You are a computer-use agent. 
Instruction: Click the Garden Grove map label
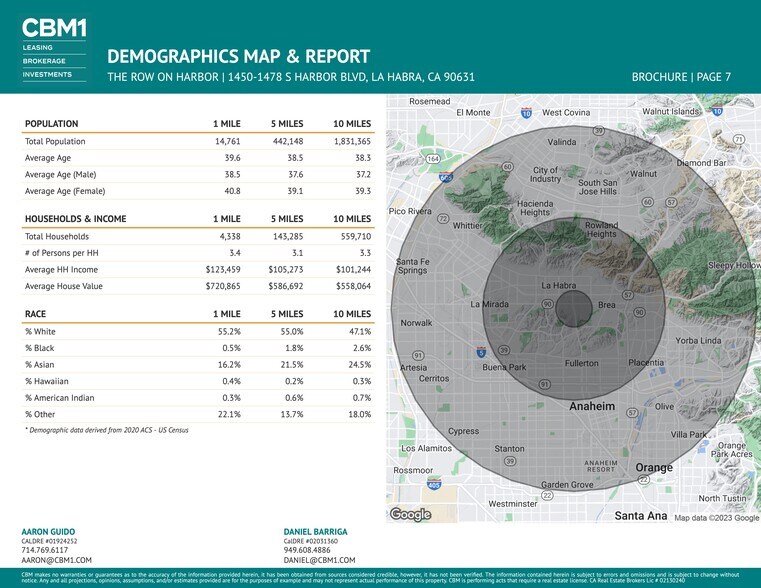coord(567,484)
